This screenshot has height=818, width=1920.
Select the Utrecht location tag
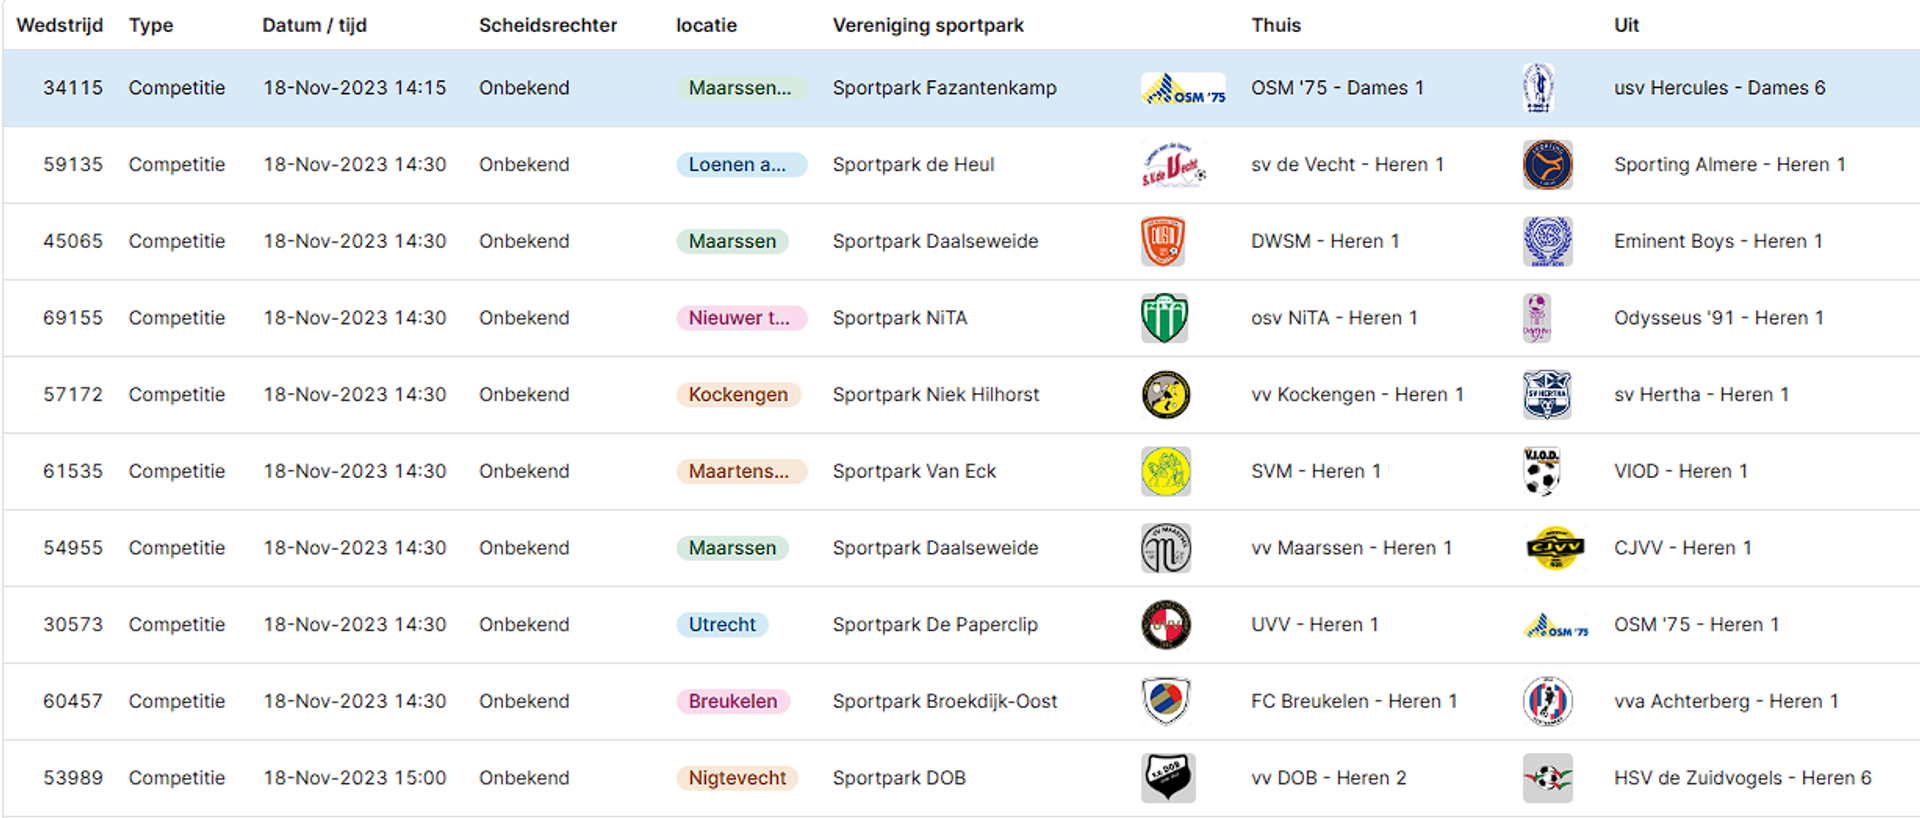click(x=722, y=625)
